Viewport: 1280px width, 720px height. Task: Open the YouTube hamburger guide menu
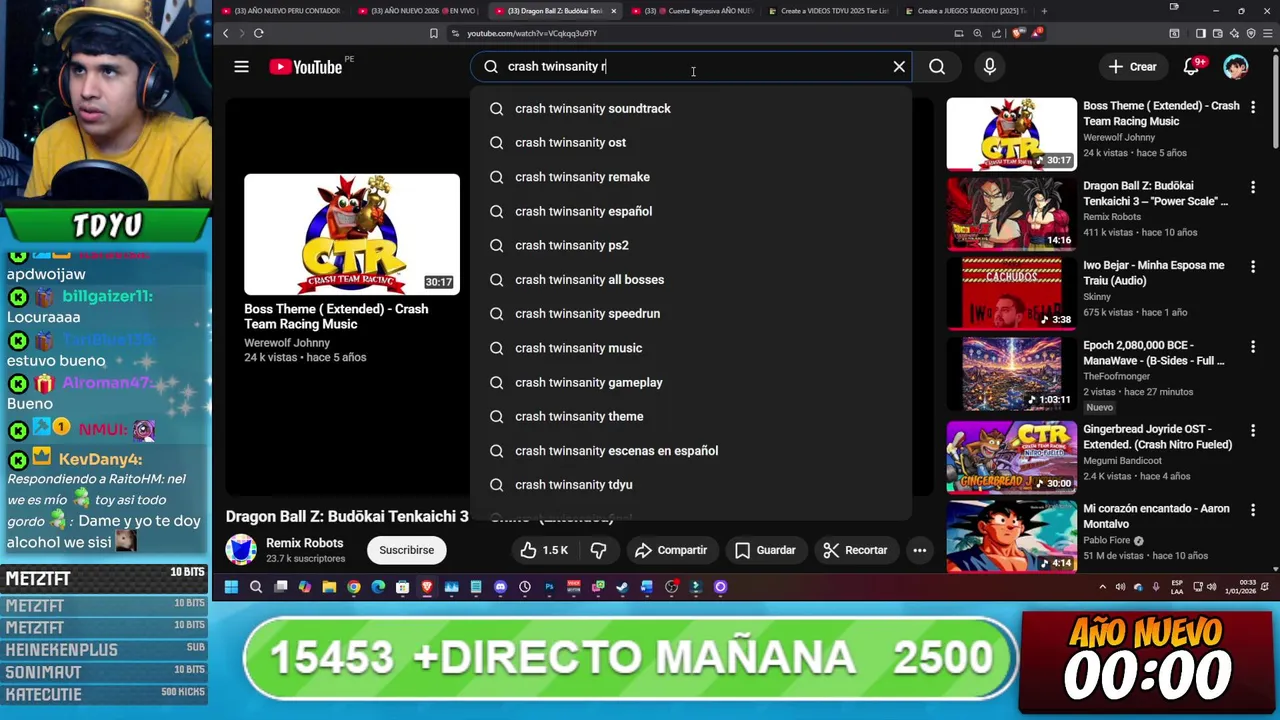pyautogui.click(x=241, y=67)
